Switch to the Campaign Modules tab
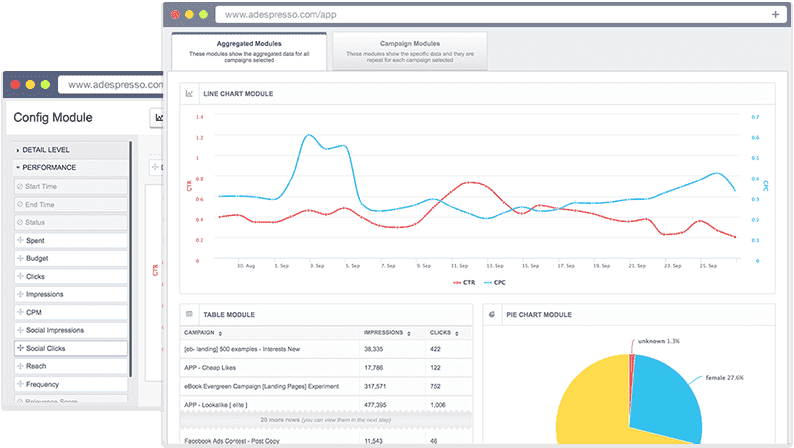794x448 pixels. (411, 51)
